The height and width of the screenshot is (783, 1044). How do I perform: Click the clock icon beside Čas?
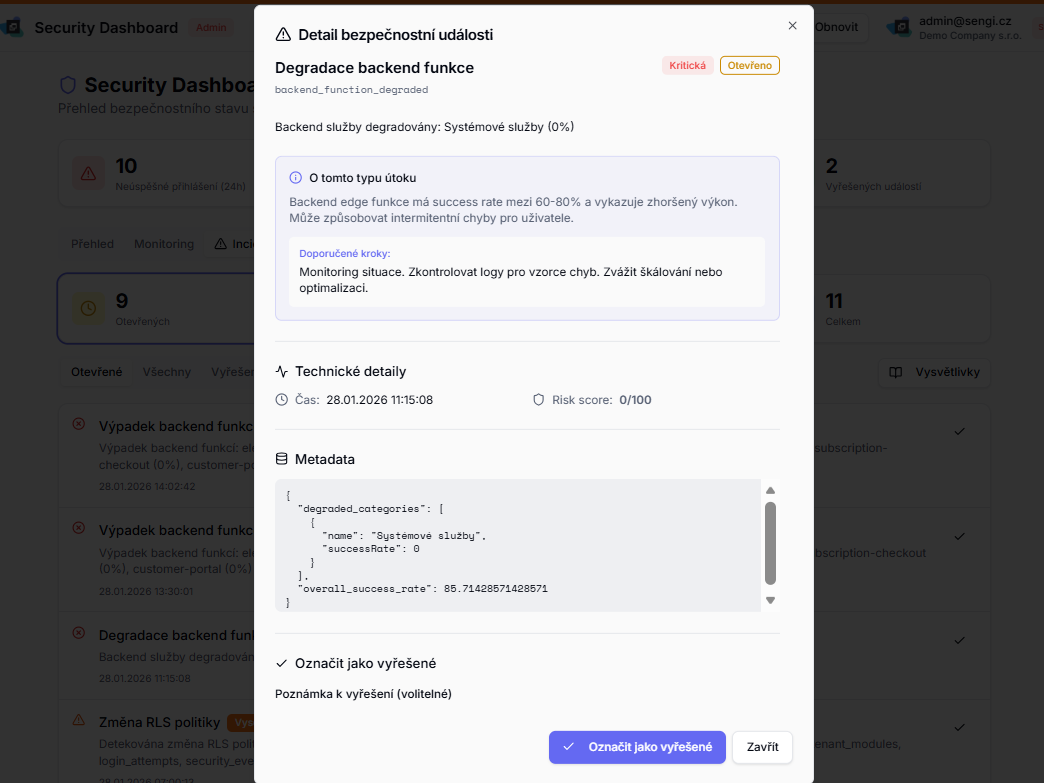[x=282, y=400]
